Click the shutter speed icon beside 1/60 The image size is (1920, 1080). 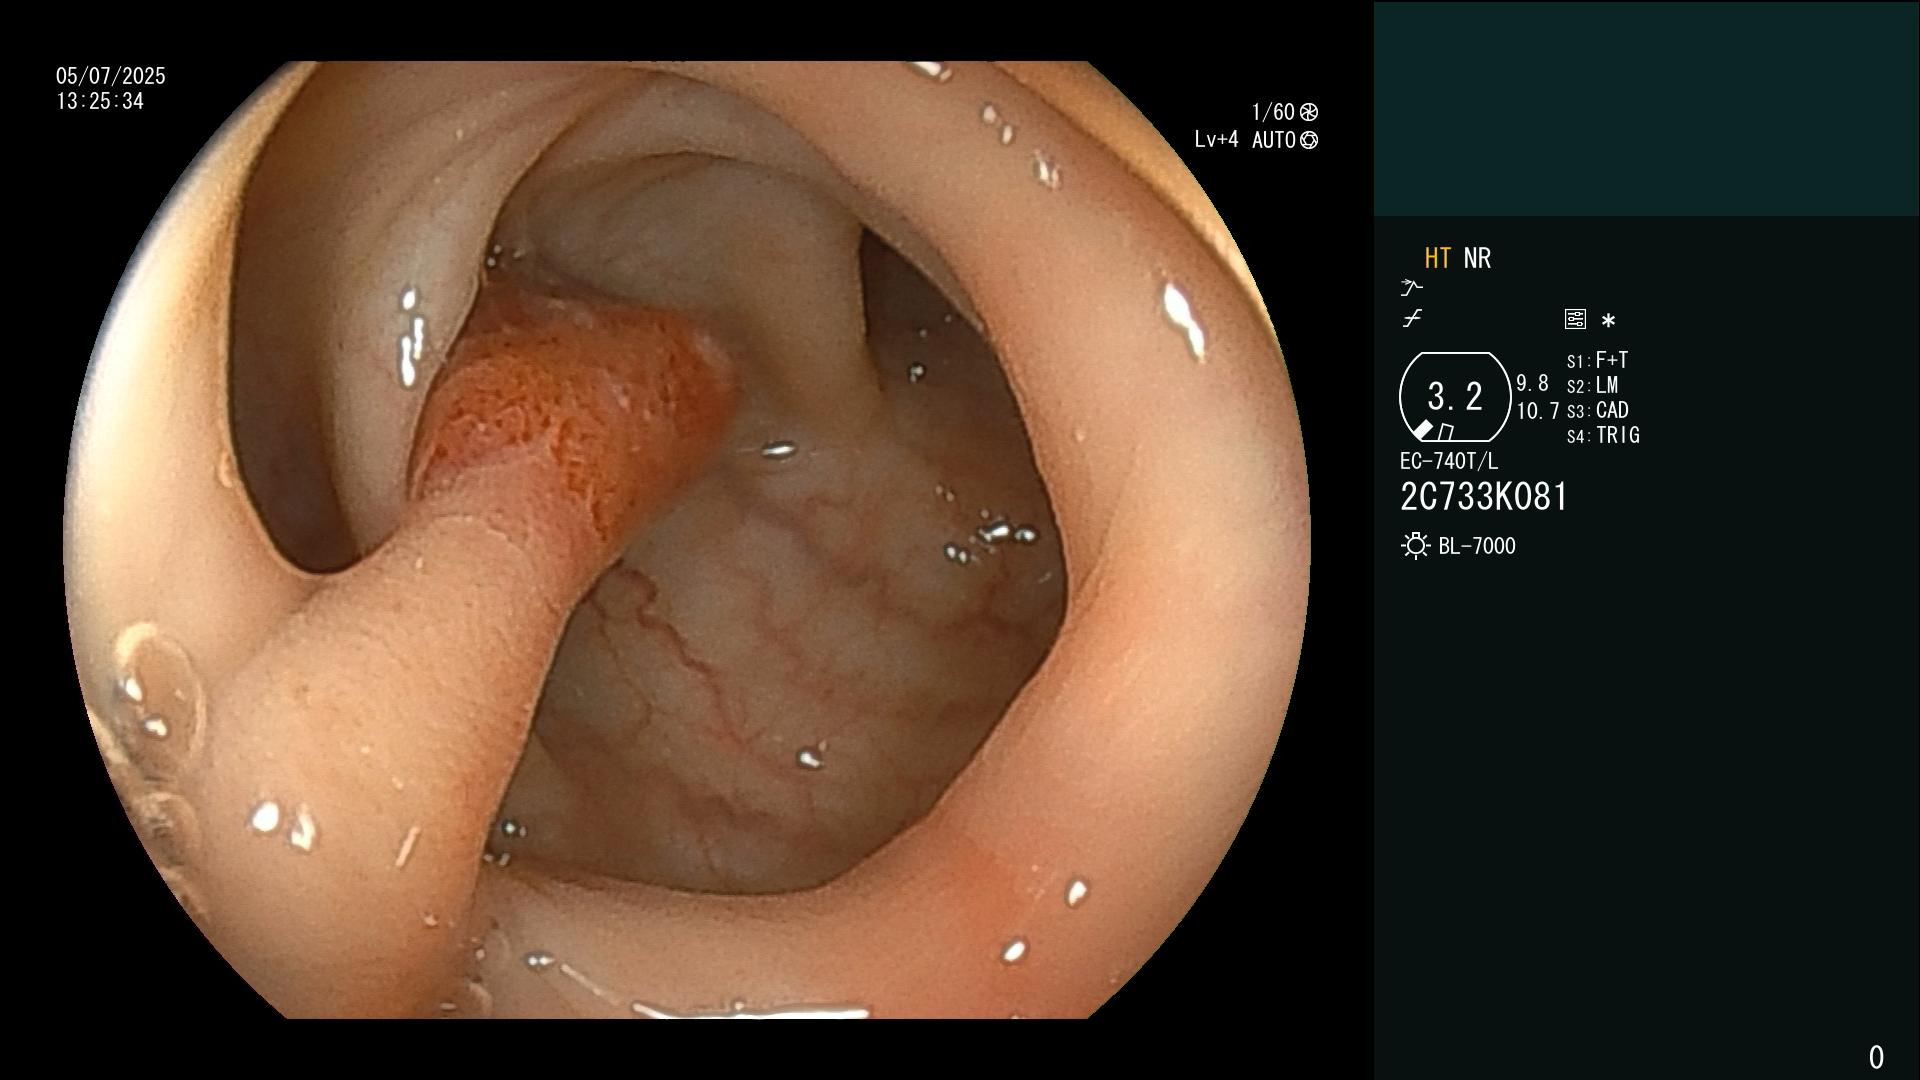coord(1309,112)
